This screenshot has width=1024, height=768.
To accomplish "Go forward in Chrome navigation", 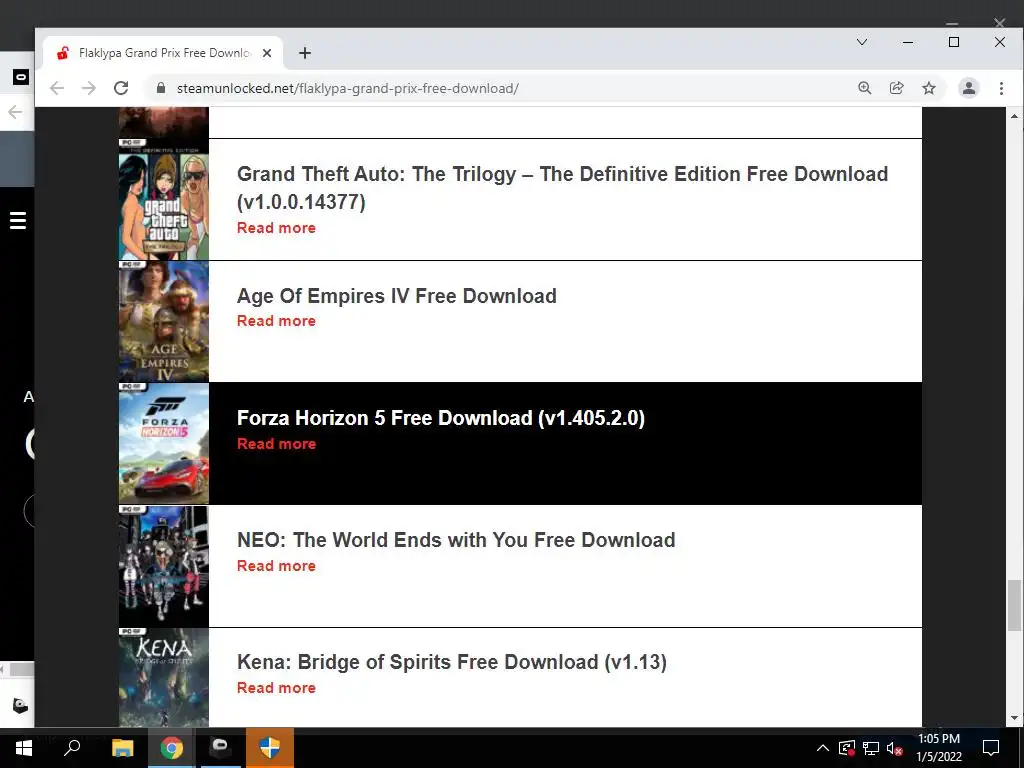I will pos(89,88).
